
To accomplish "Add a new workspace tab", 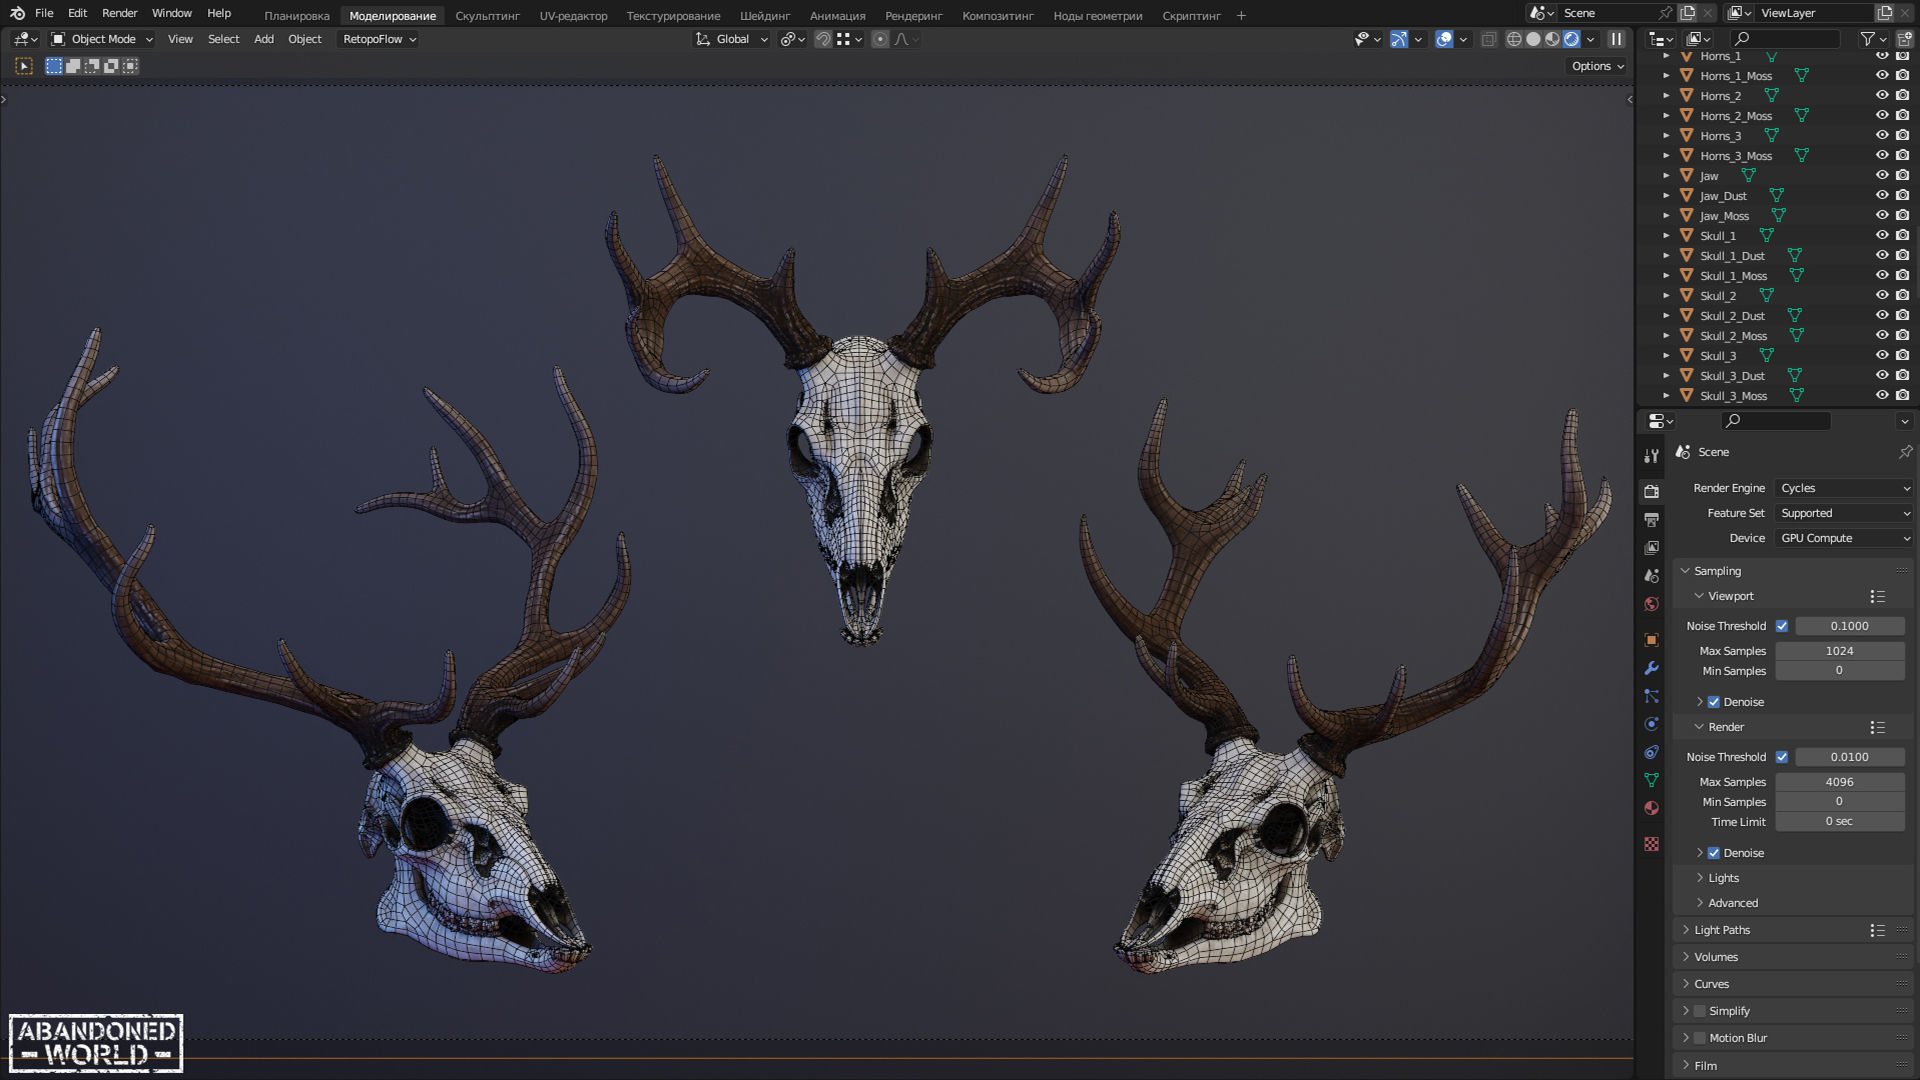I will click(1241, 15).
